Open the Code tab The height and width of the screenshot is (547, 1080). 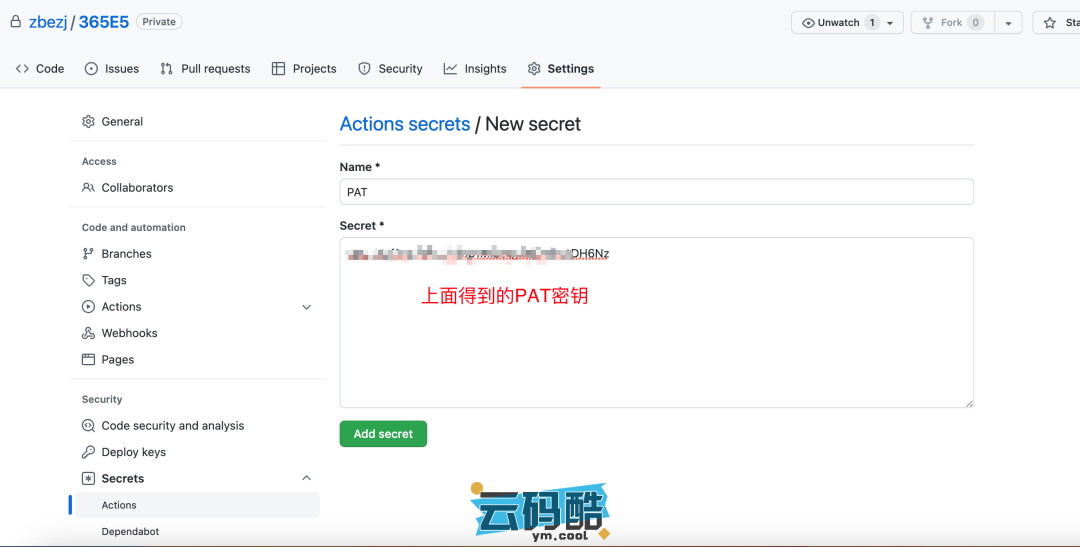(x=40, y=69)
